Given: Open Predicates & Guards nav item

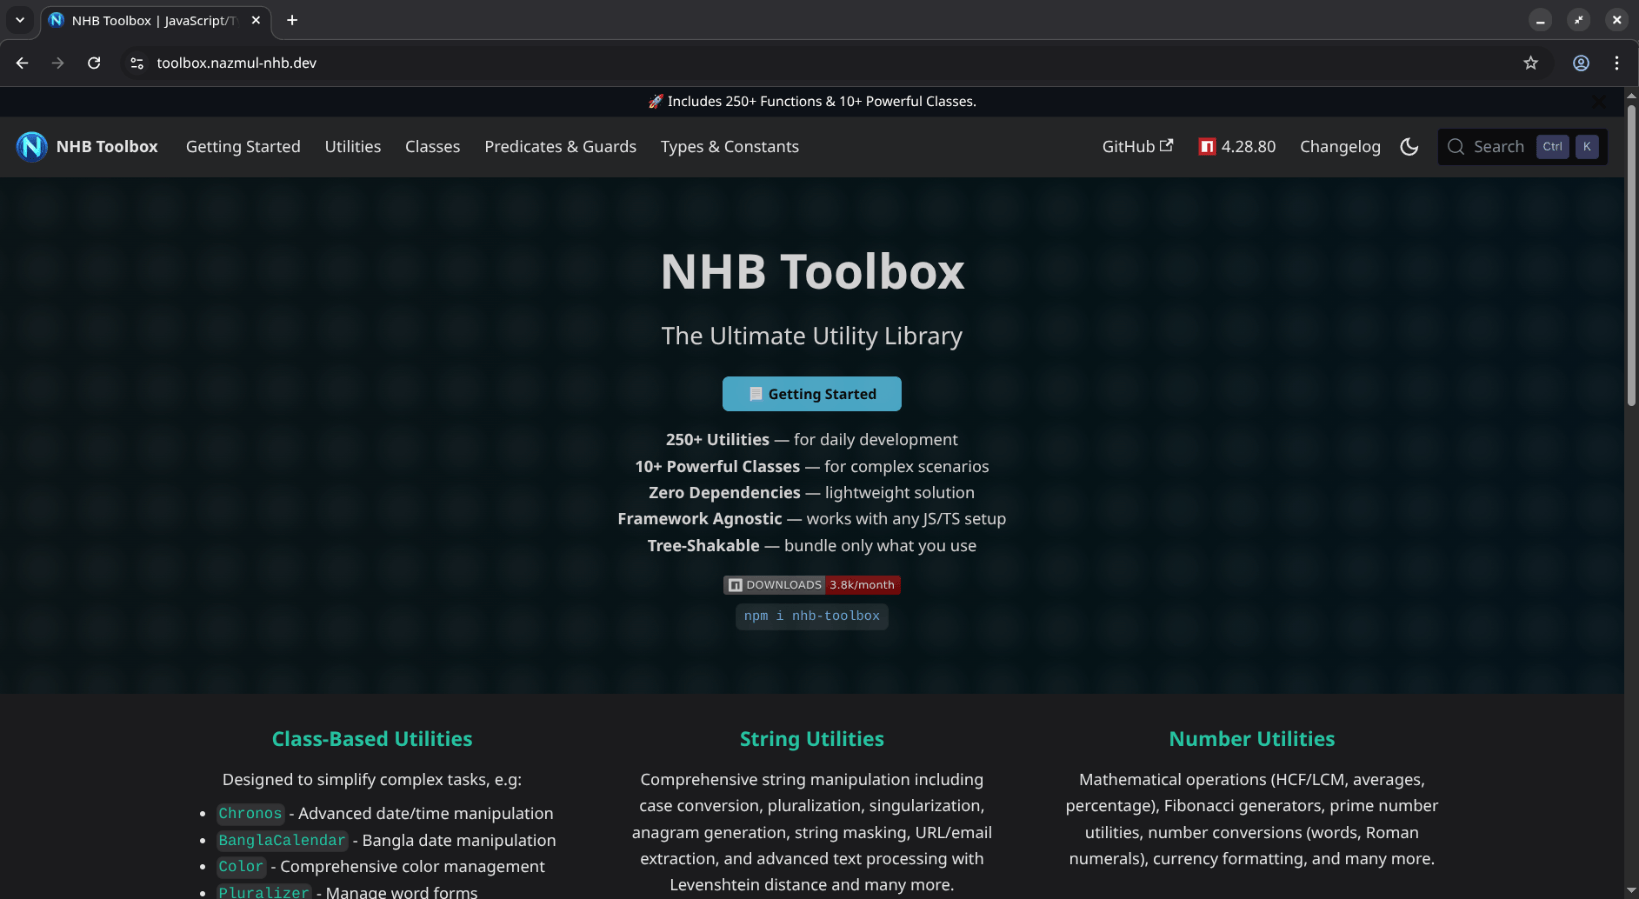Looking at the screenshot, I should click(x=560, y=146).
